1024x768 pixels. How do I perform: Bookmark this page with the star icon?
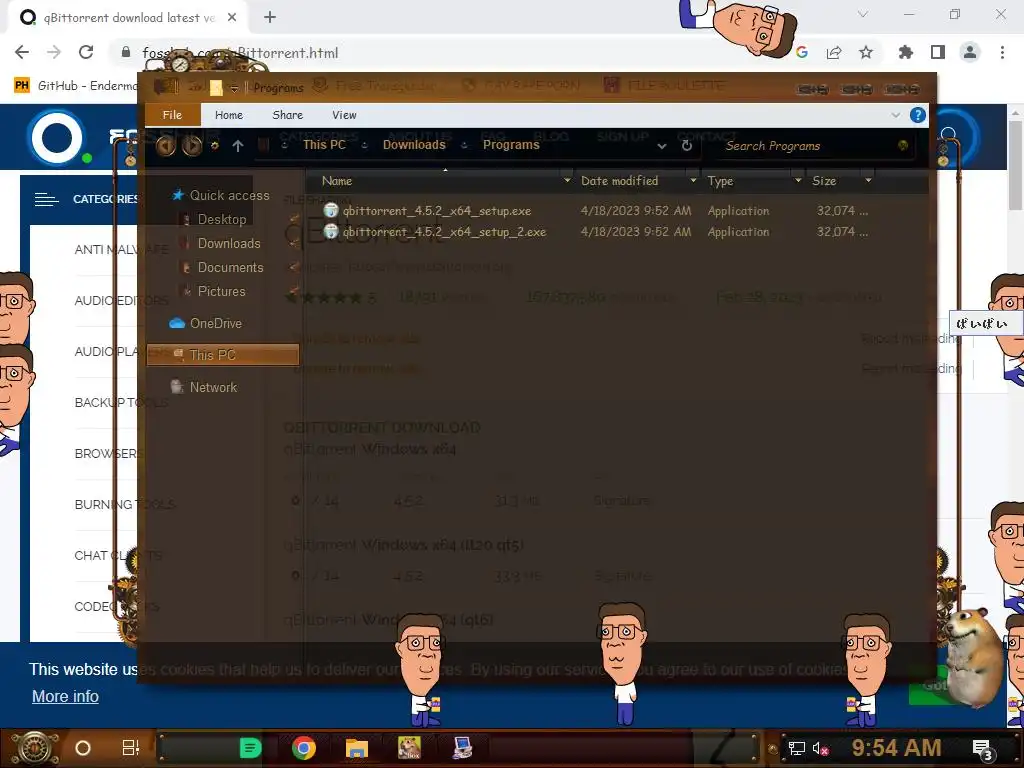(x=866, y=52)
